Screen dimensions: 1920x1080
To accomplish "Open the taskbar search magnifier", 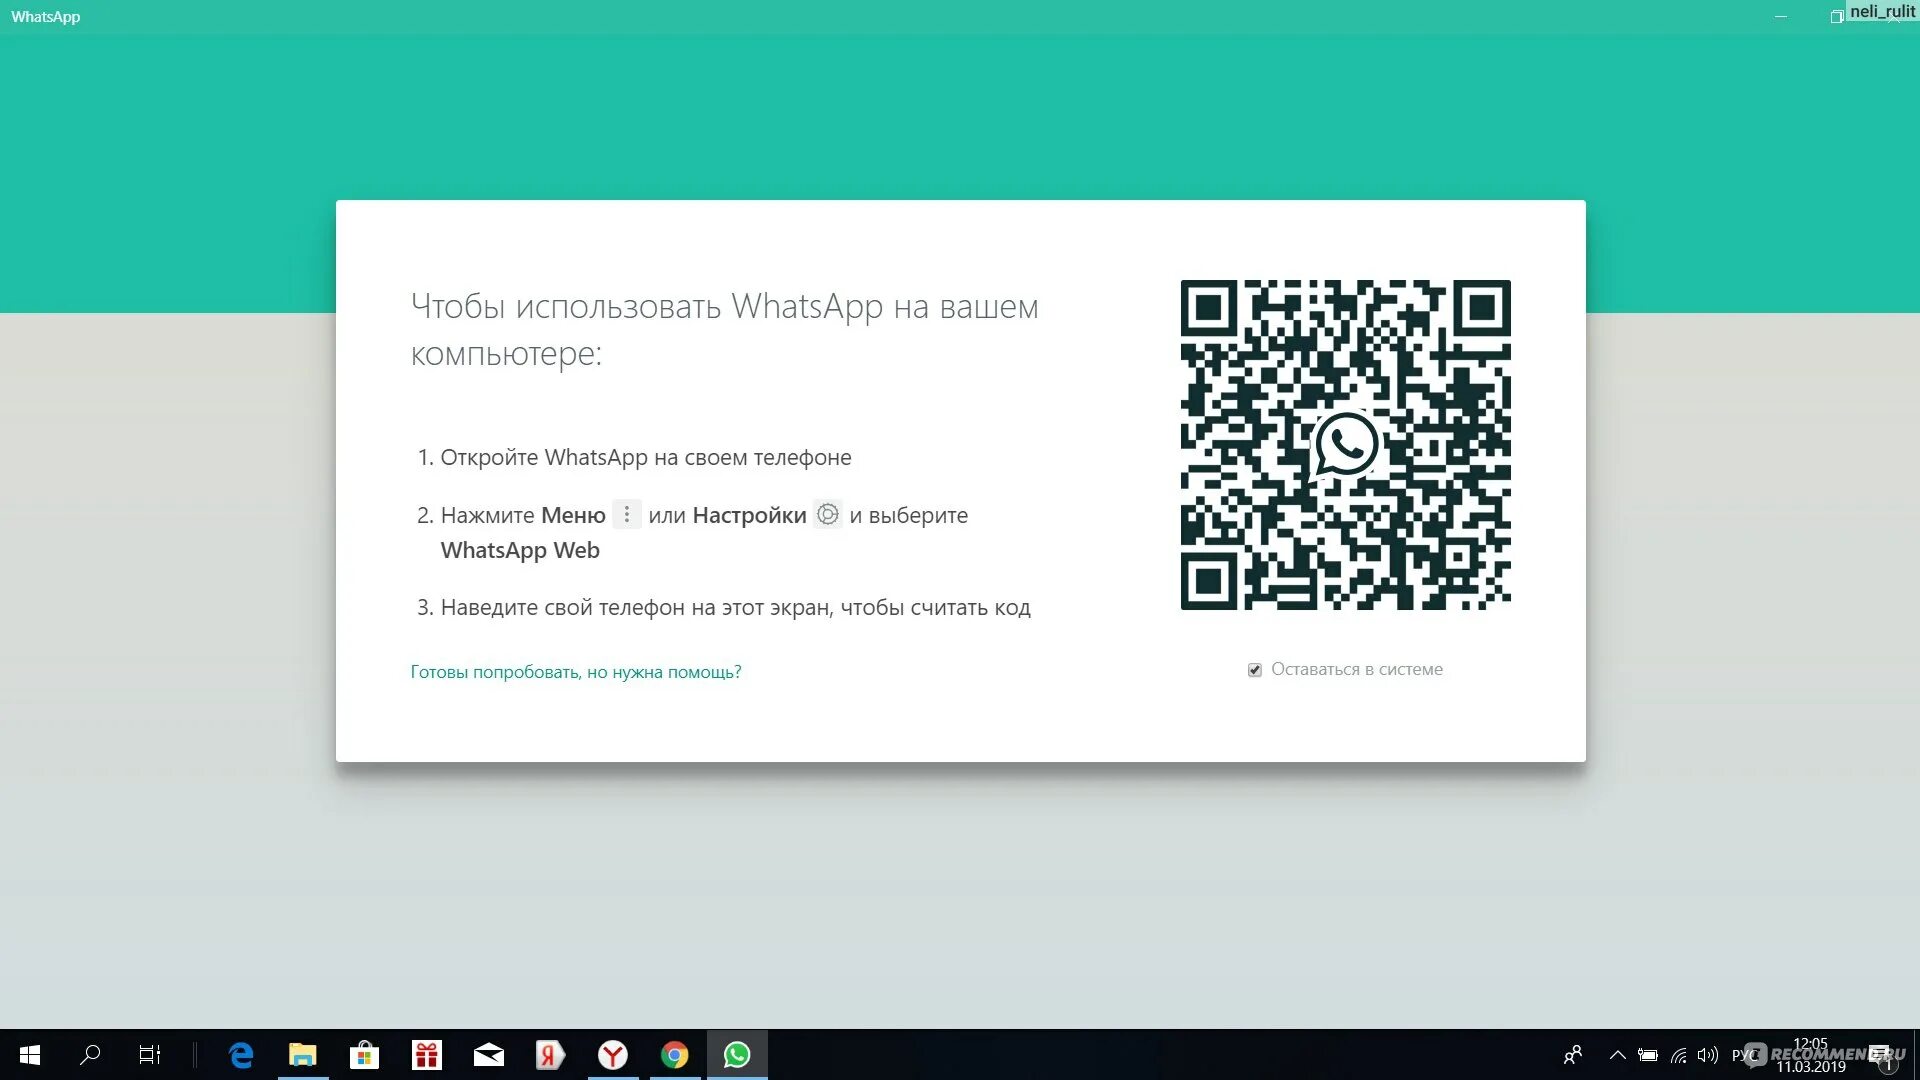I will (90, 1055).
